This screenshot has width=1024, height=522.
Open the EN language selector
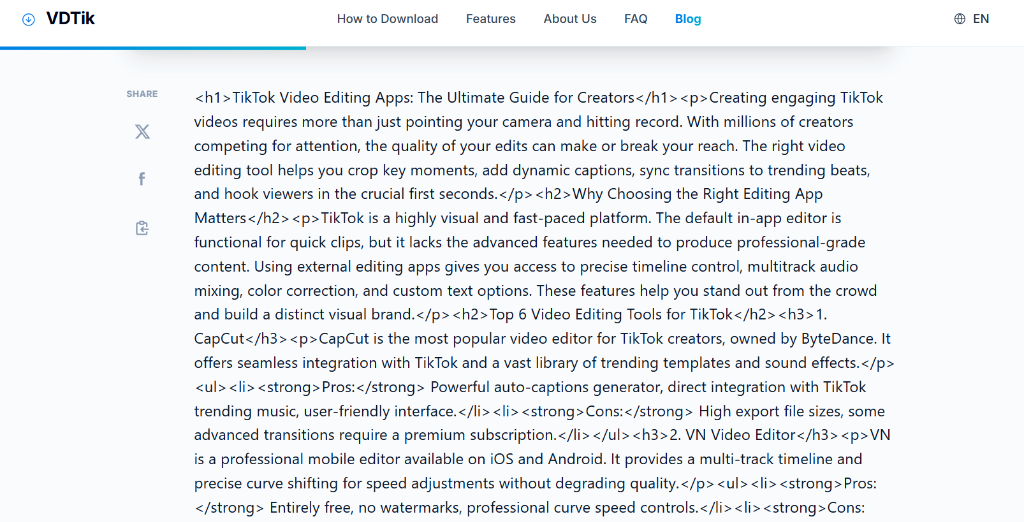tap(981, 19)
